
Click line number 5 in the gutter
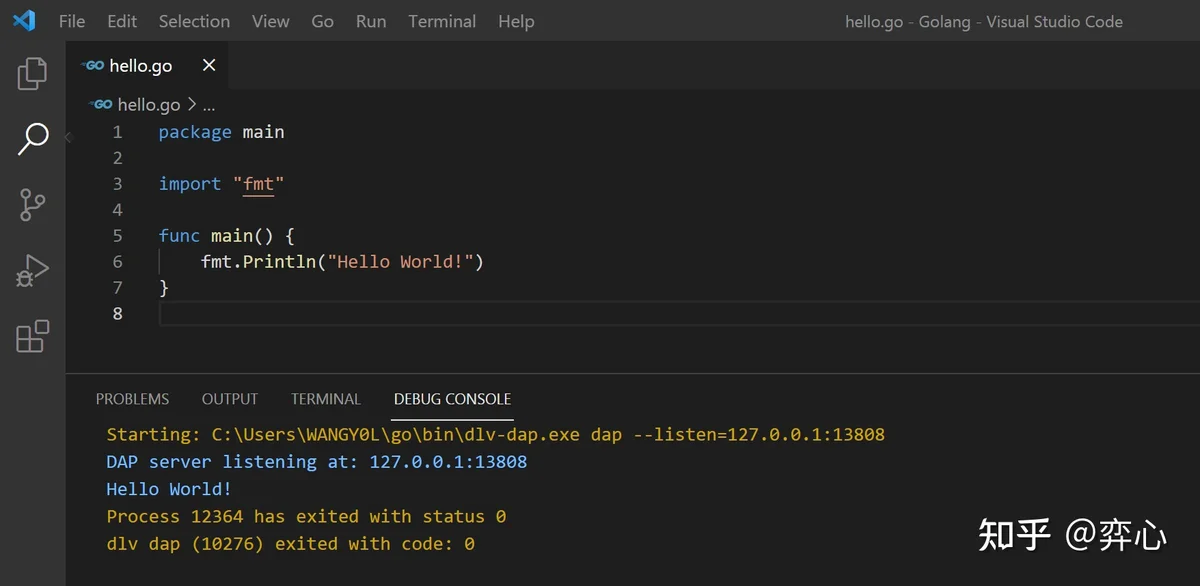coord(118,236)
